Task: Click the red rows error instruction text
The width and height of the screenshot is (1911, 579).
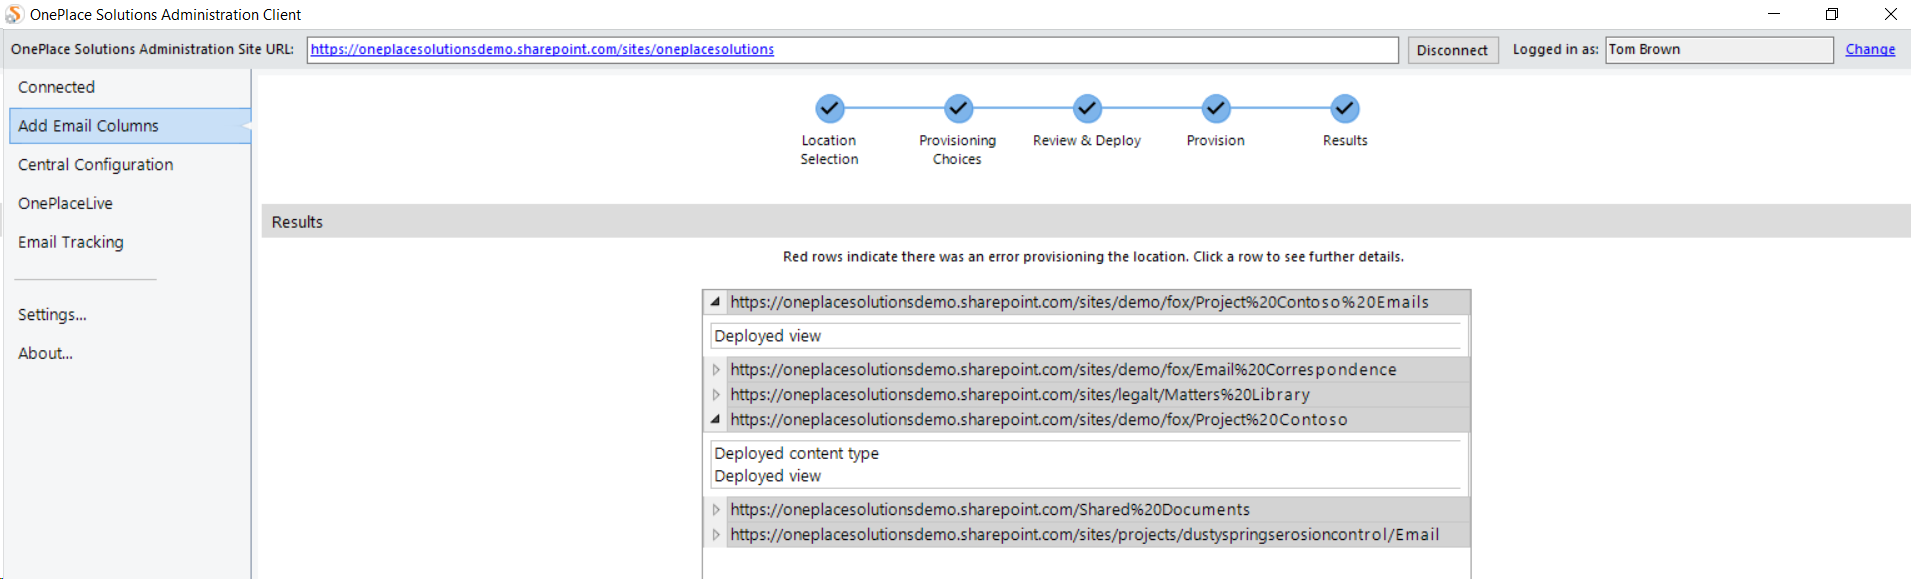Action: pos(1093,257)
